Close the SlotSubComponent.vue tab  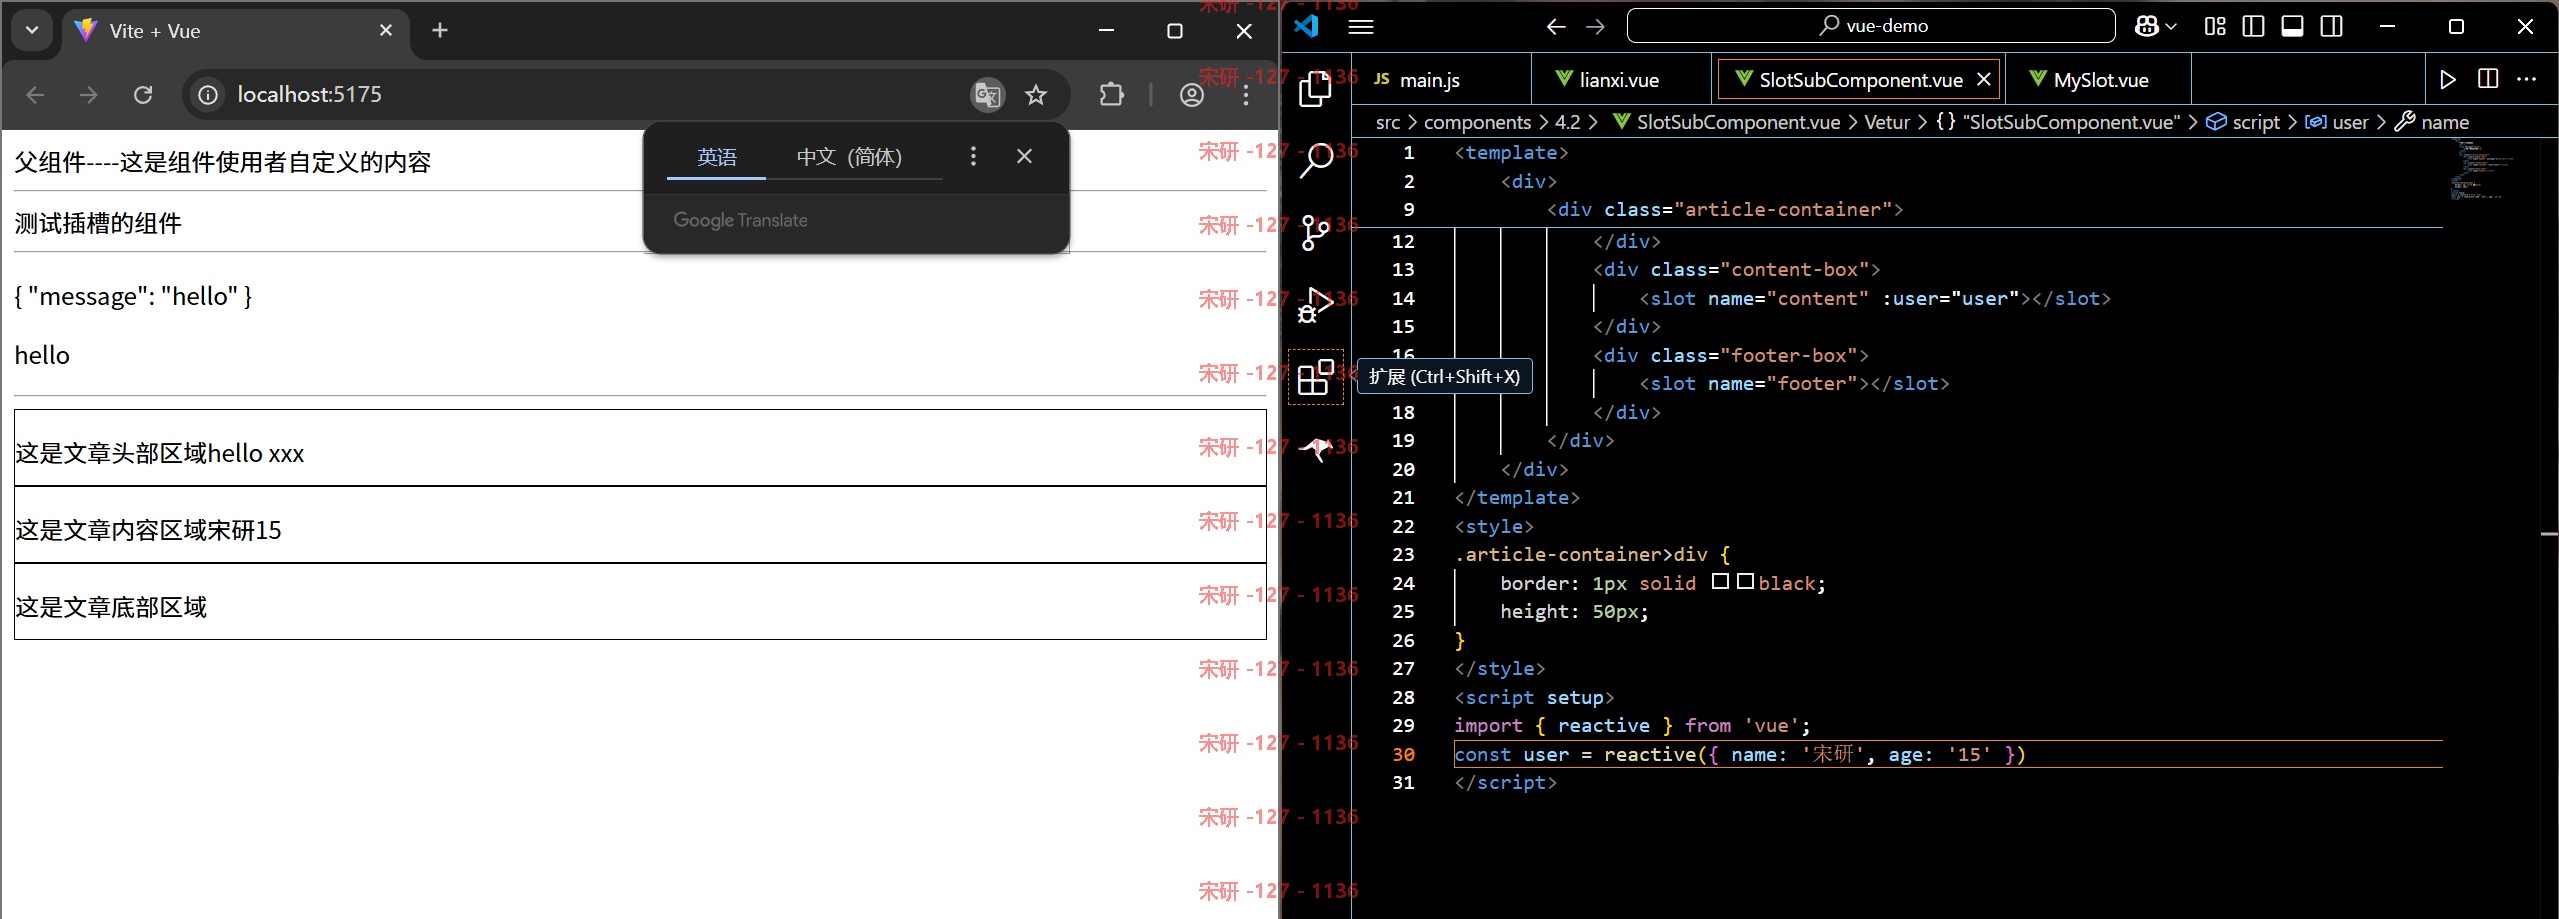pyautogui.click(x=1983, y=79)
